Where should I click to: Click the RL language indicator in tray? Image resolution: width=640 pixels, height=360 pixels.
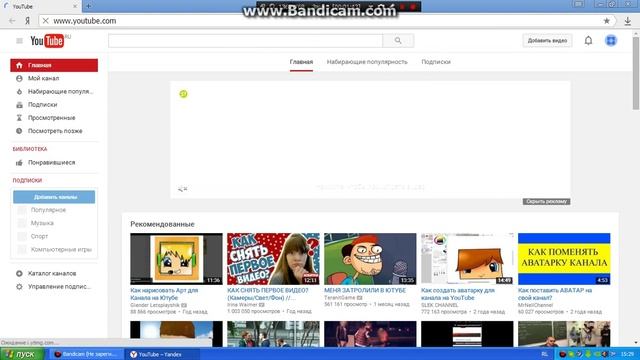pos(544,354)
